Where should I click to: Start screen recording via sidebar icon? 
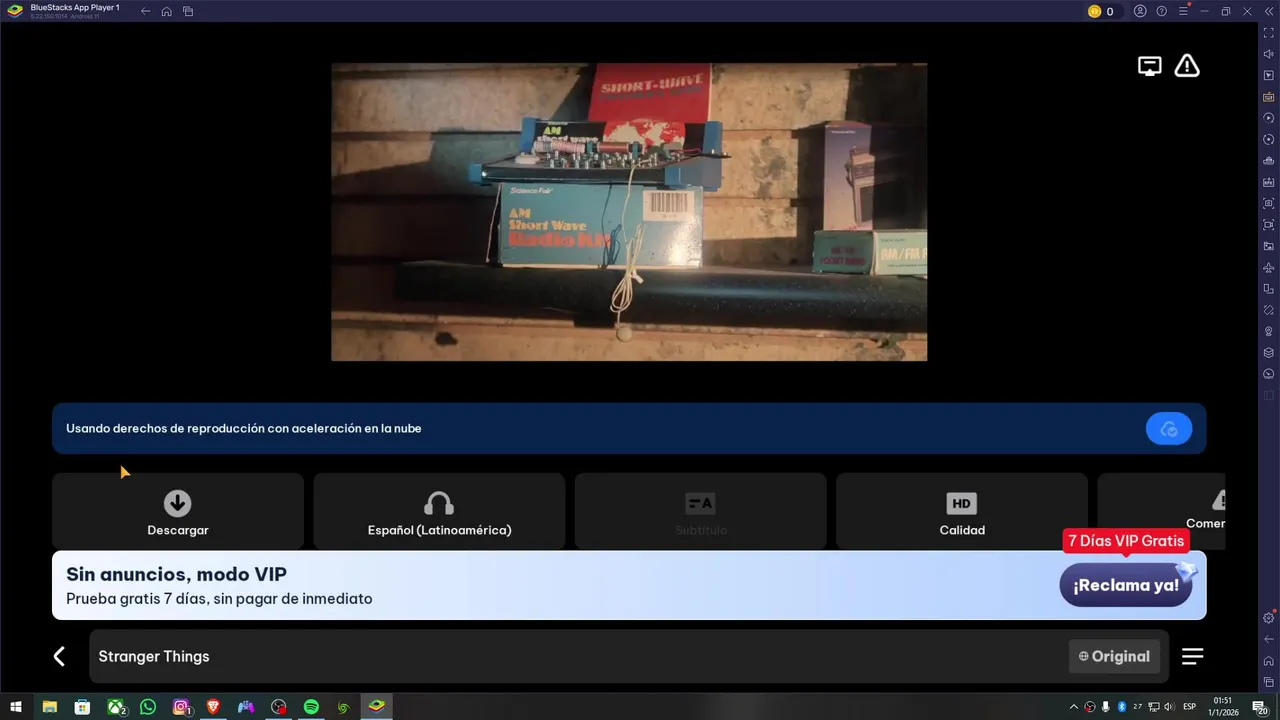pos(1269,225)
